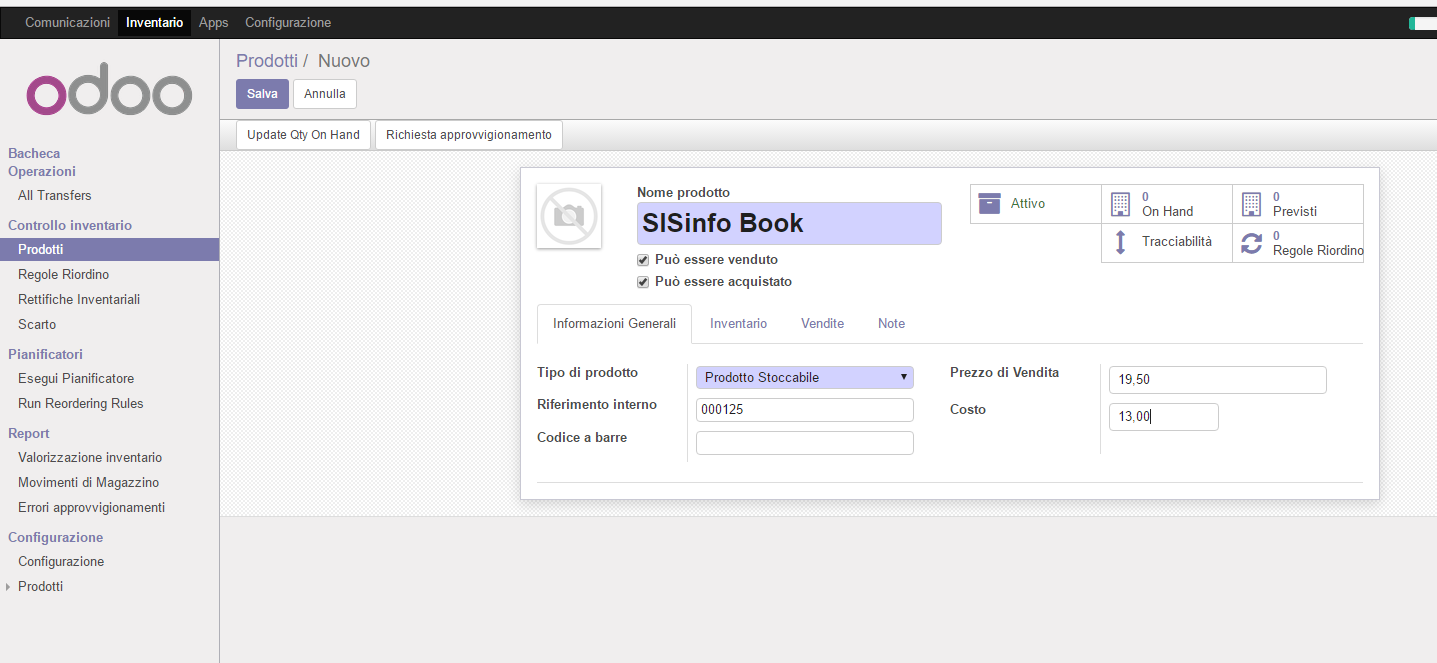Screen dimensions: 1437x663
Task: Open the Tracciabilità stat button
Action: [x=1167, y=243]
